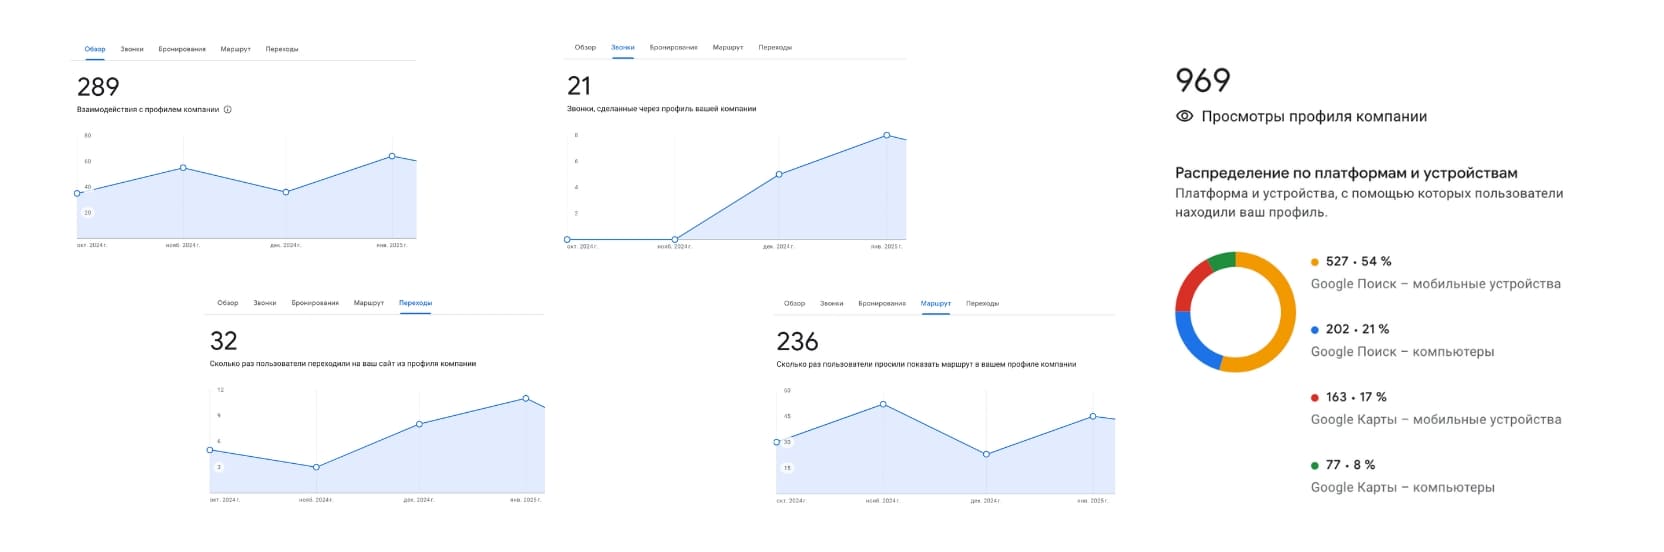The image size is (1664, 552).
Task: Click orange legend dot for 527 • 54 %
Action: click(x=1315, y=262)
